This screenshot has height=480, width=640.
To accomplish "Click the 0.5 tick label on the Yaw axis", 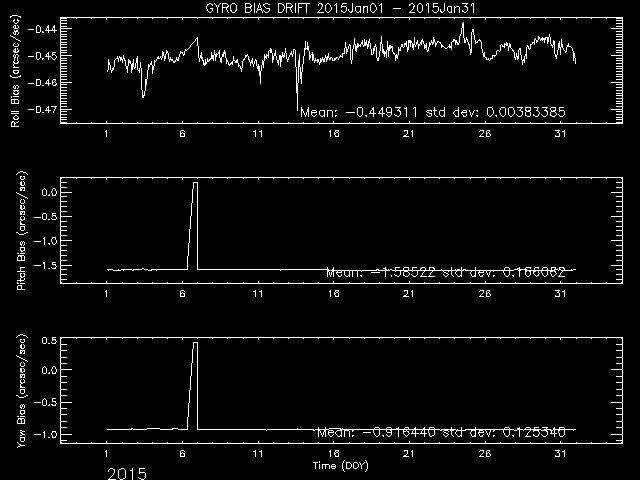I will pos(50,340).
